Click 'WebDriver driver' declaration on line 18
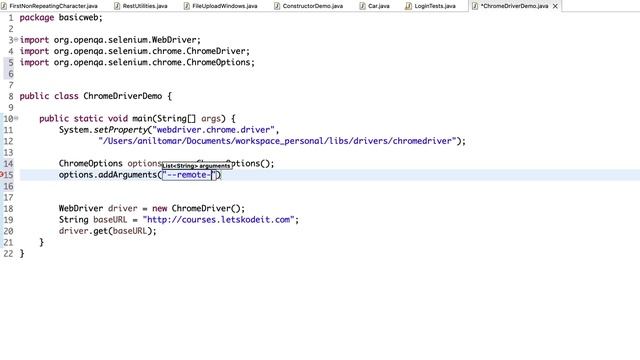Viewport: 640px width, 360px height. 98,208
